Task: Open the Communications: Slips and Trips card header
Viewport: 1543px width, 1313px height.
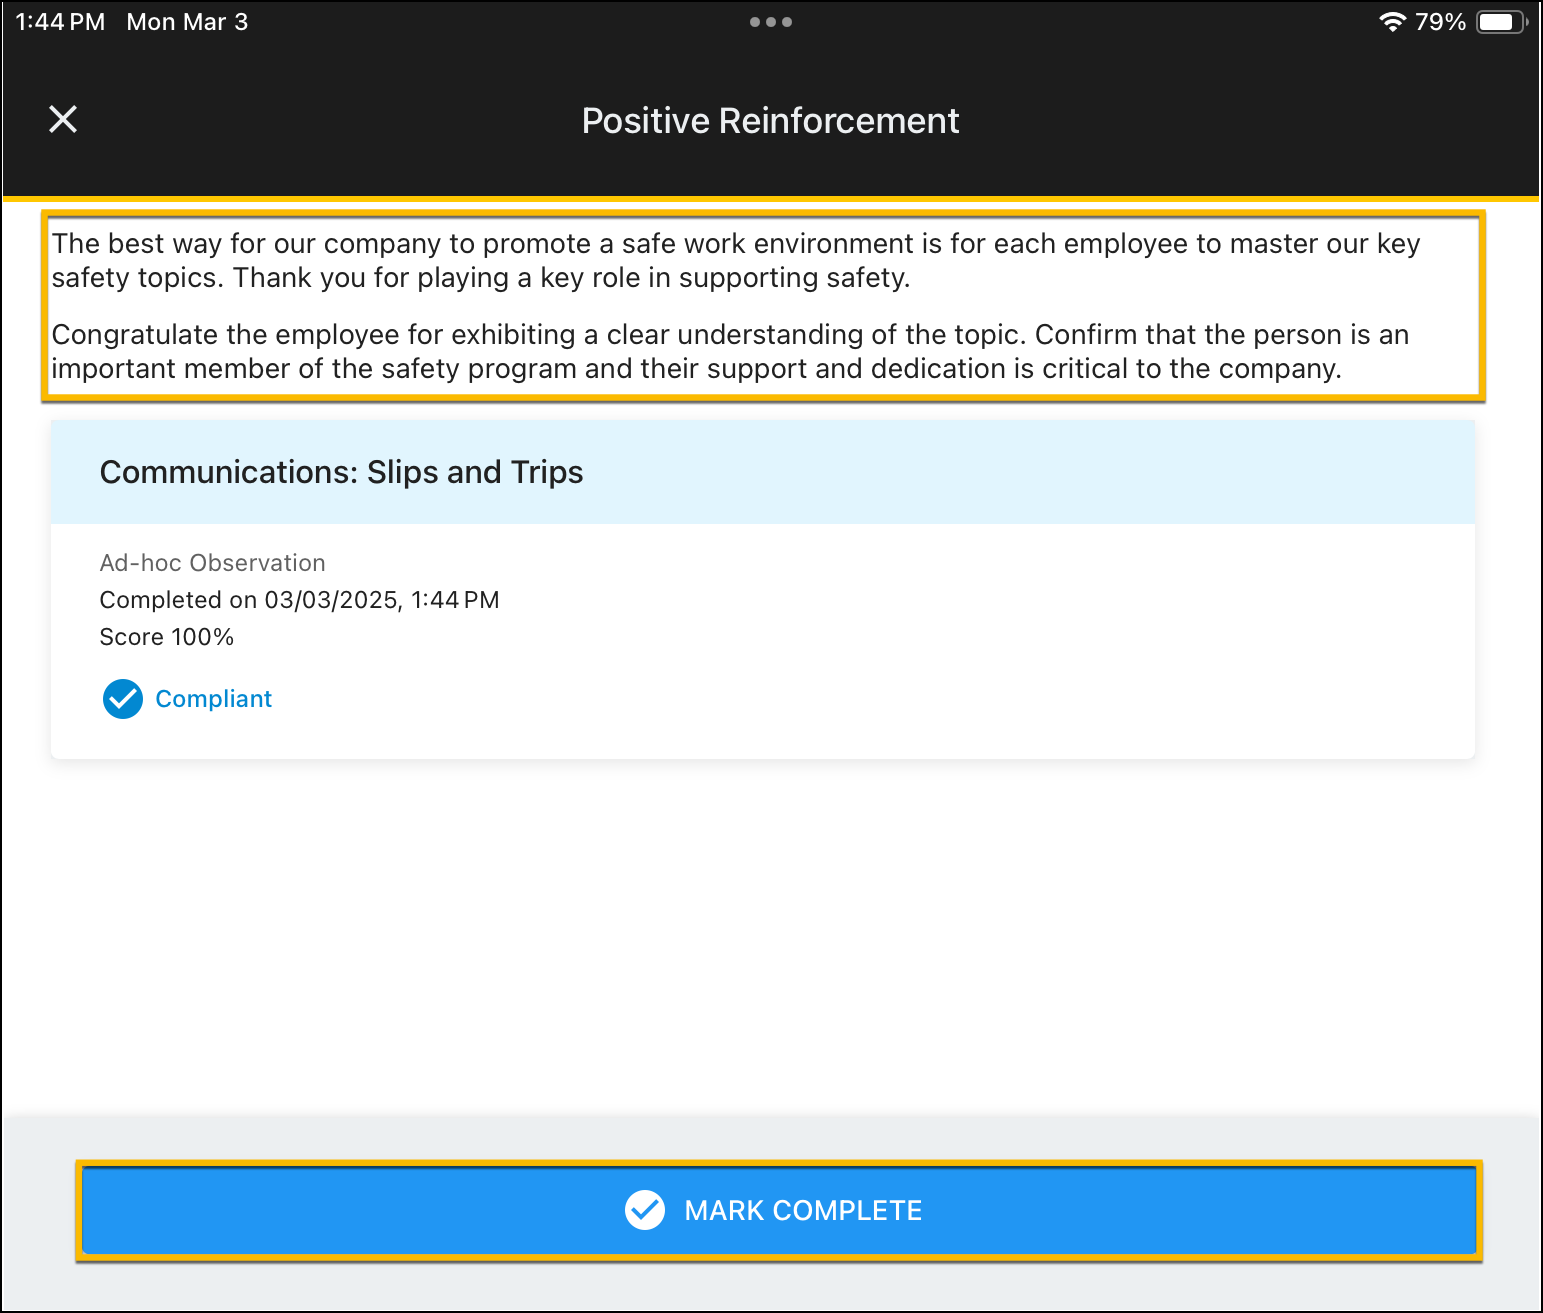Action: [x=341, y=472]
